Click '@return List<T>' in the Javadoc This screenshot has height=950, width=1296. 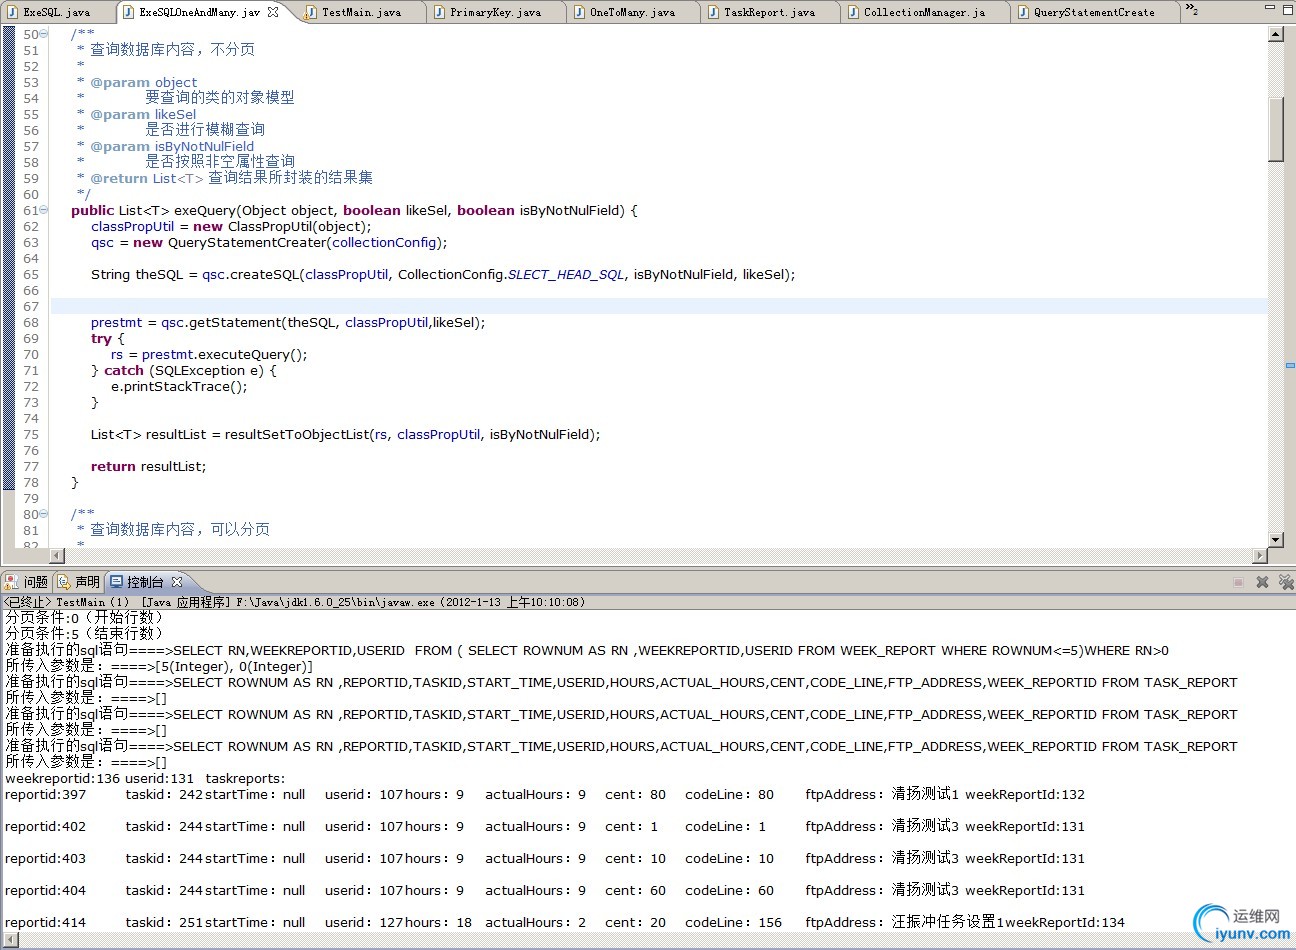[x=147, y=178]
